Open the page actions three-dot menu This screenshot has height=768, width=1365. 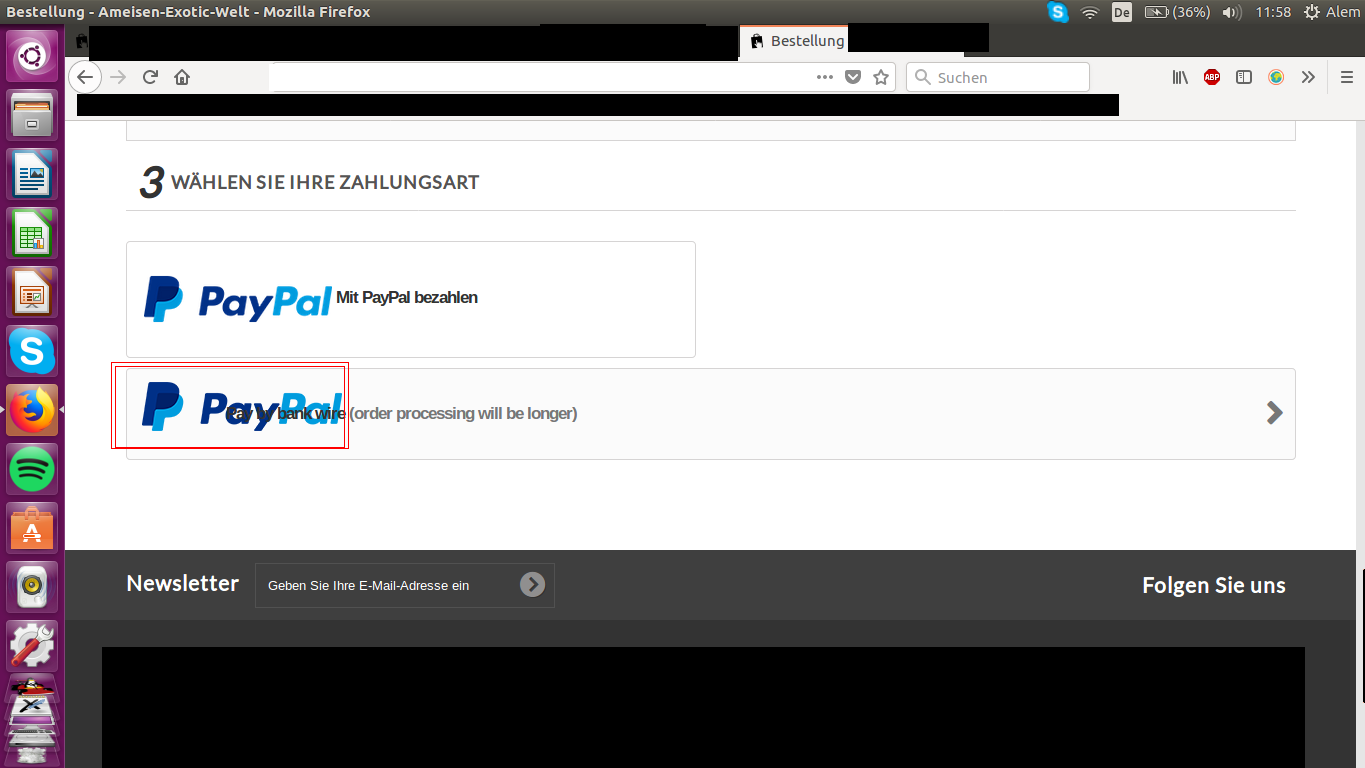[825, 77]
